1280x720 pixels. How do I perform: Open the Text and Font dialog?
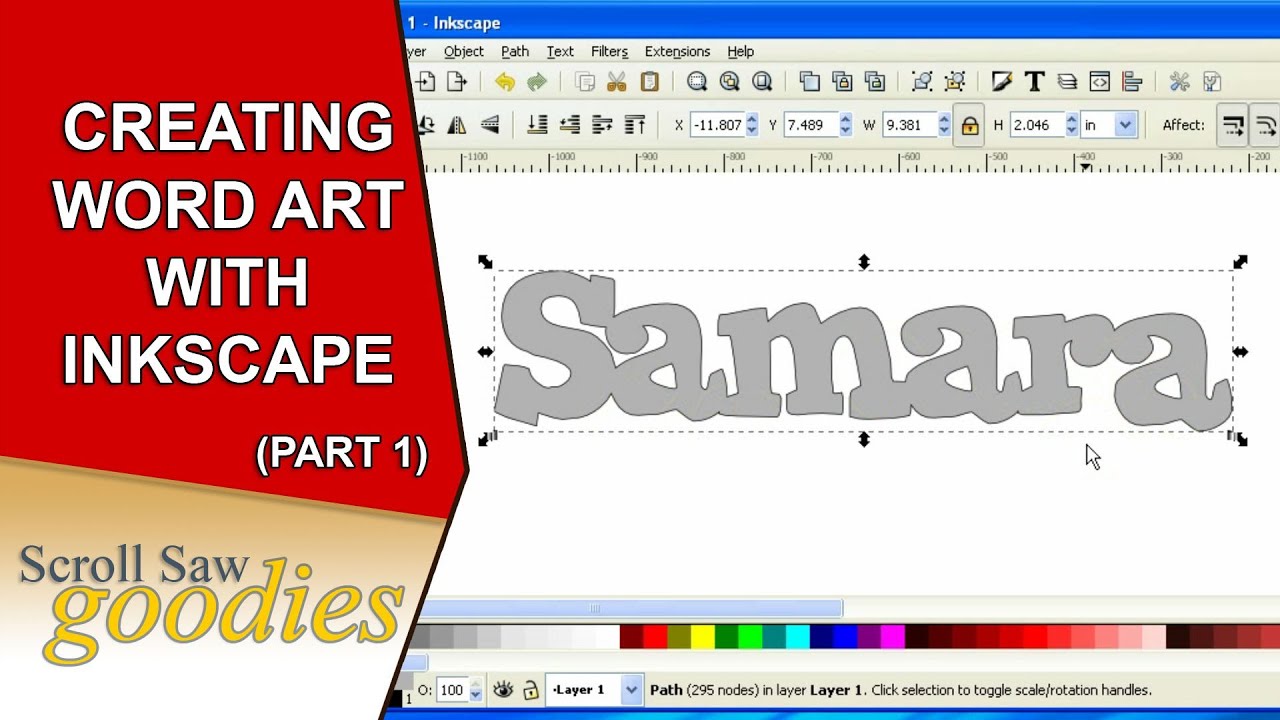[1034, 82]
